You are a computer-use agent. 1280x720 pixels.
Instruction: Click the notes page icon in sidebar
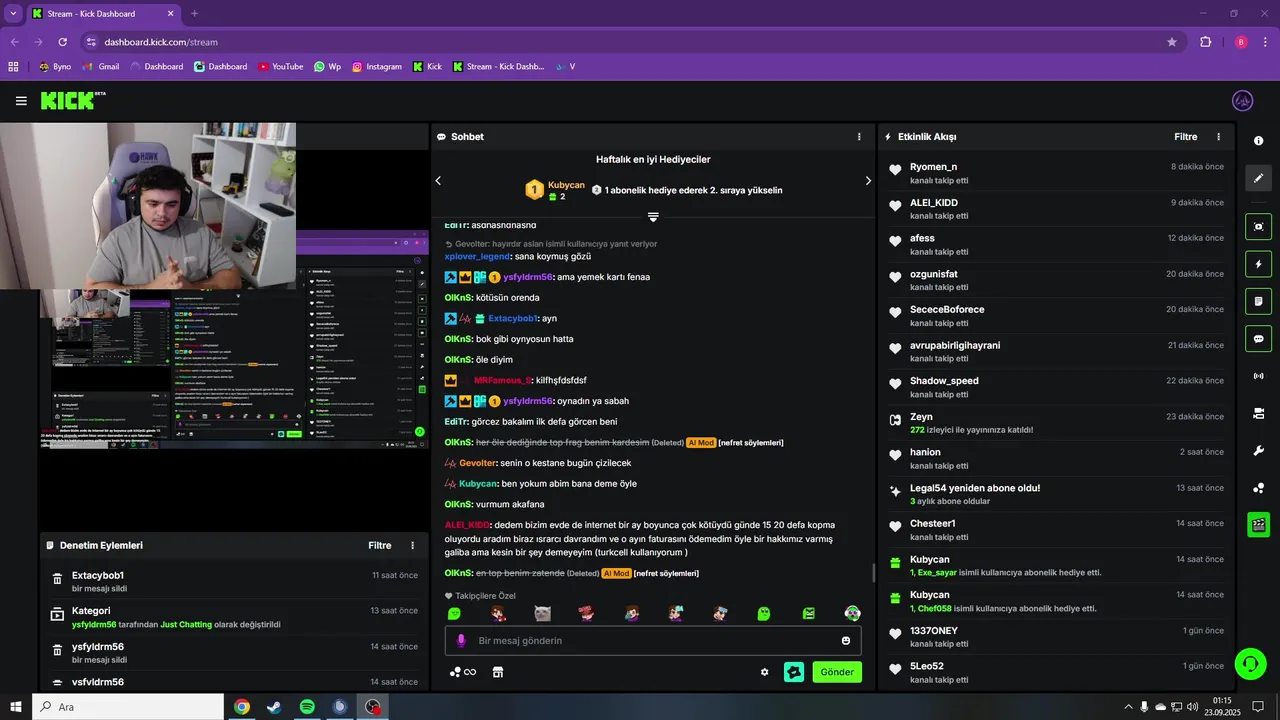coord(1259,301)
